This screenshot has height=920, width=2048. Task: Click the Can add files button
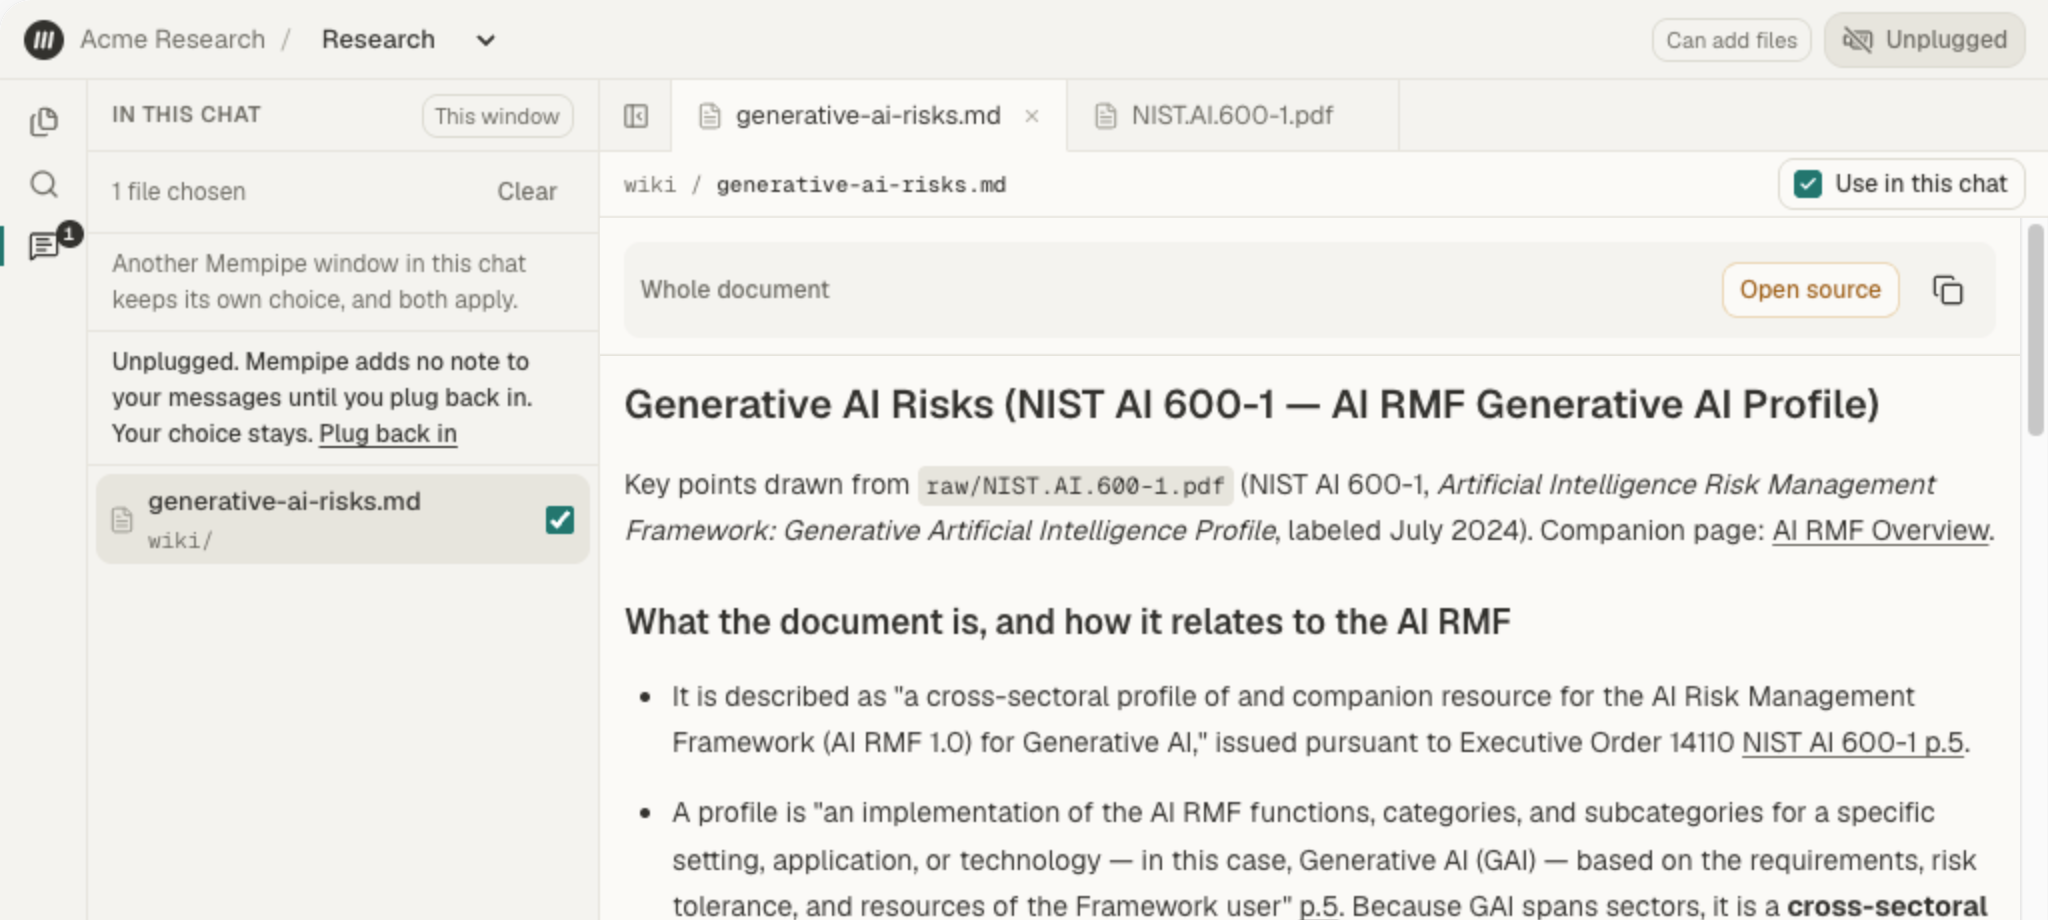point(1731,40)
